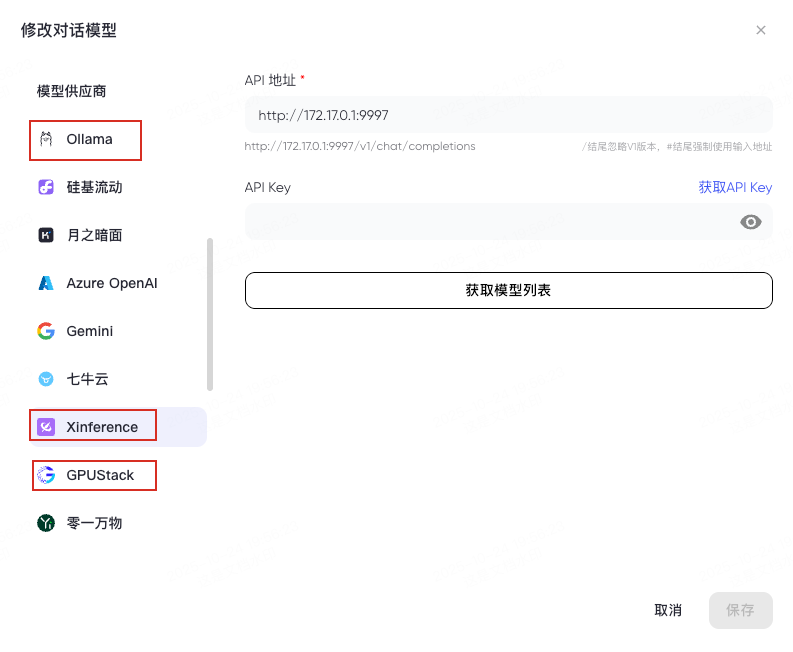
Task: Click the Xinference purple icon
Action: tap(46, 427)
